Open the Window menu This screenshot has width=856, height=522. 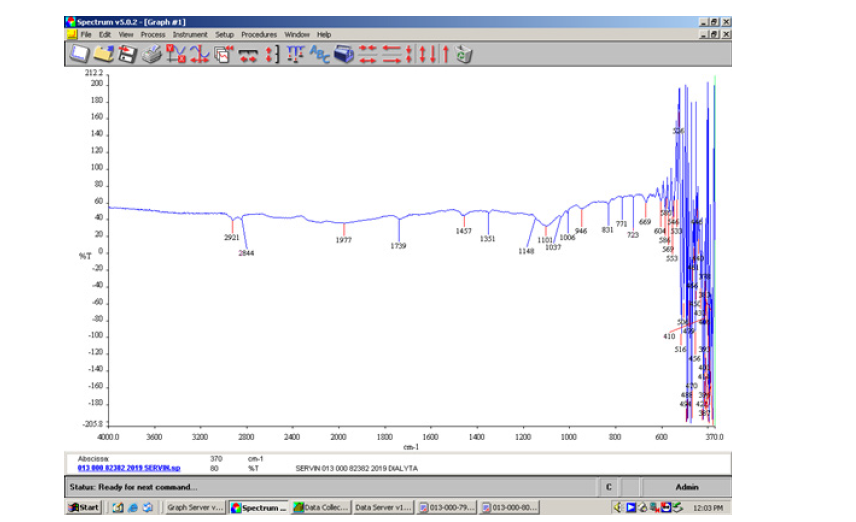pyautogui.click(x=297, y=34)
